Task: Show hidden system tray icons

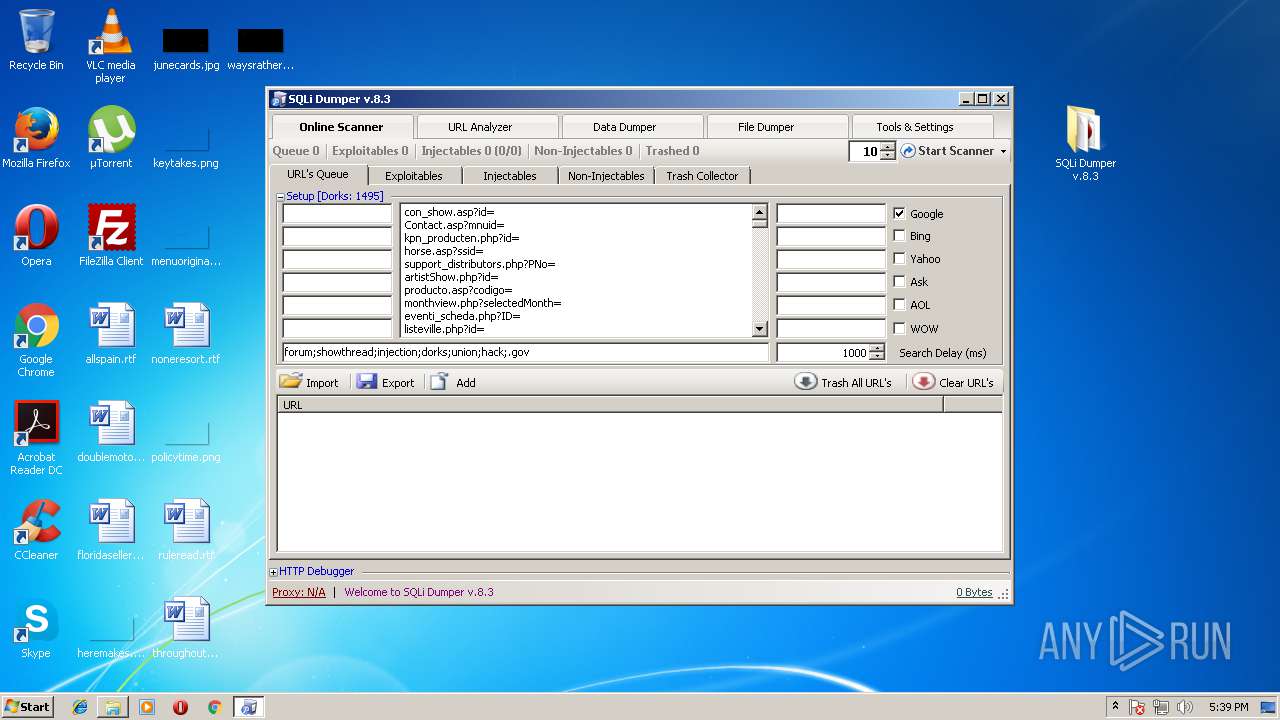Action: pyautogui.click(x=1115, y=706)
